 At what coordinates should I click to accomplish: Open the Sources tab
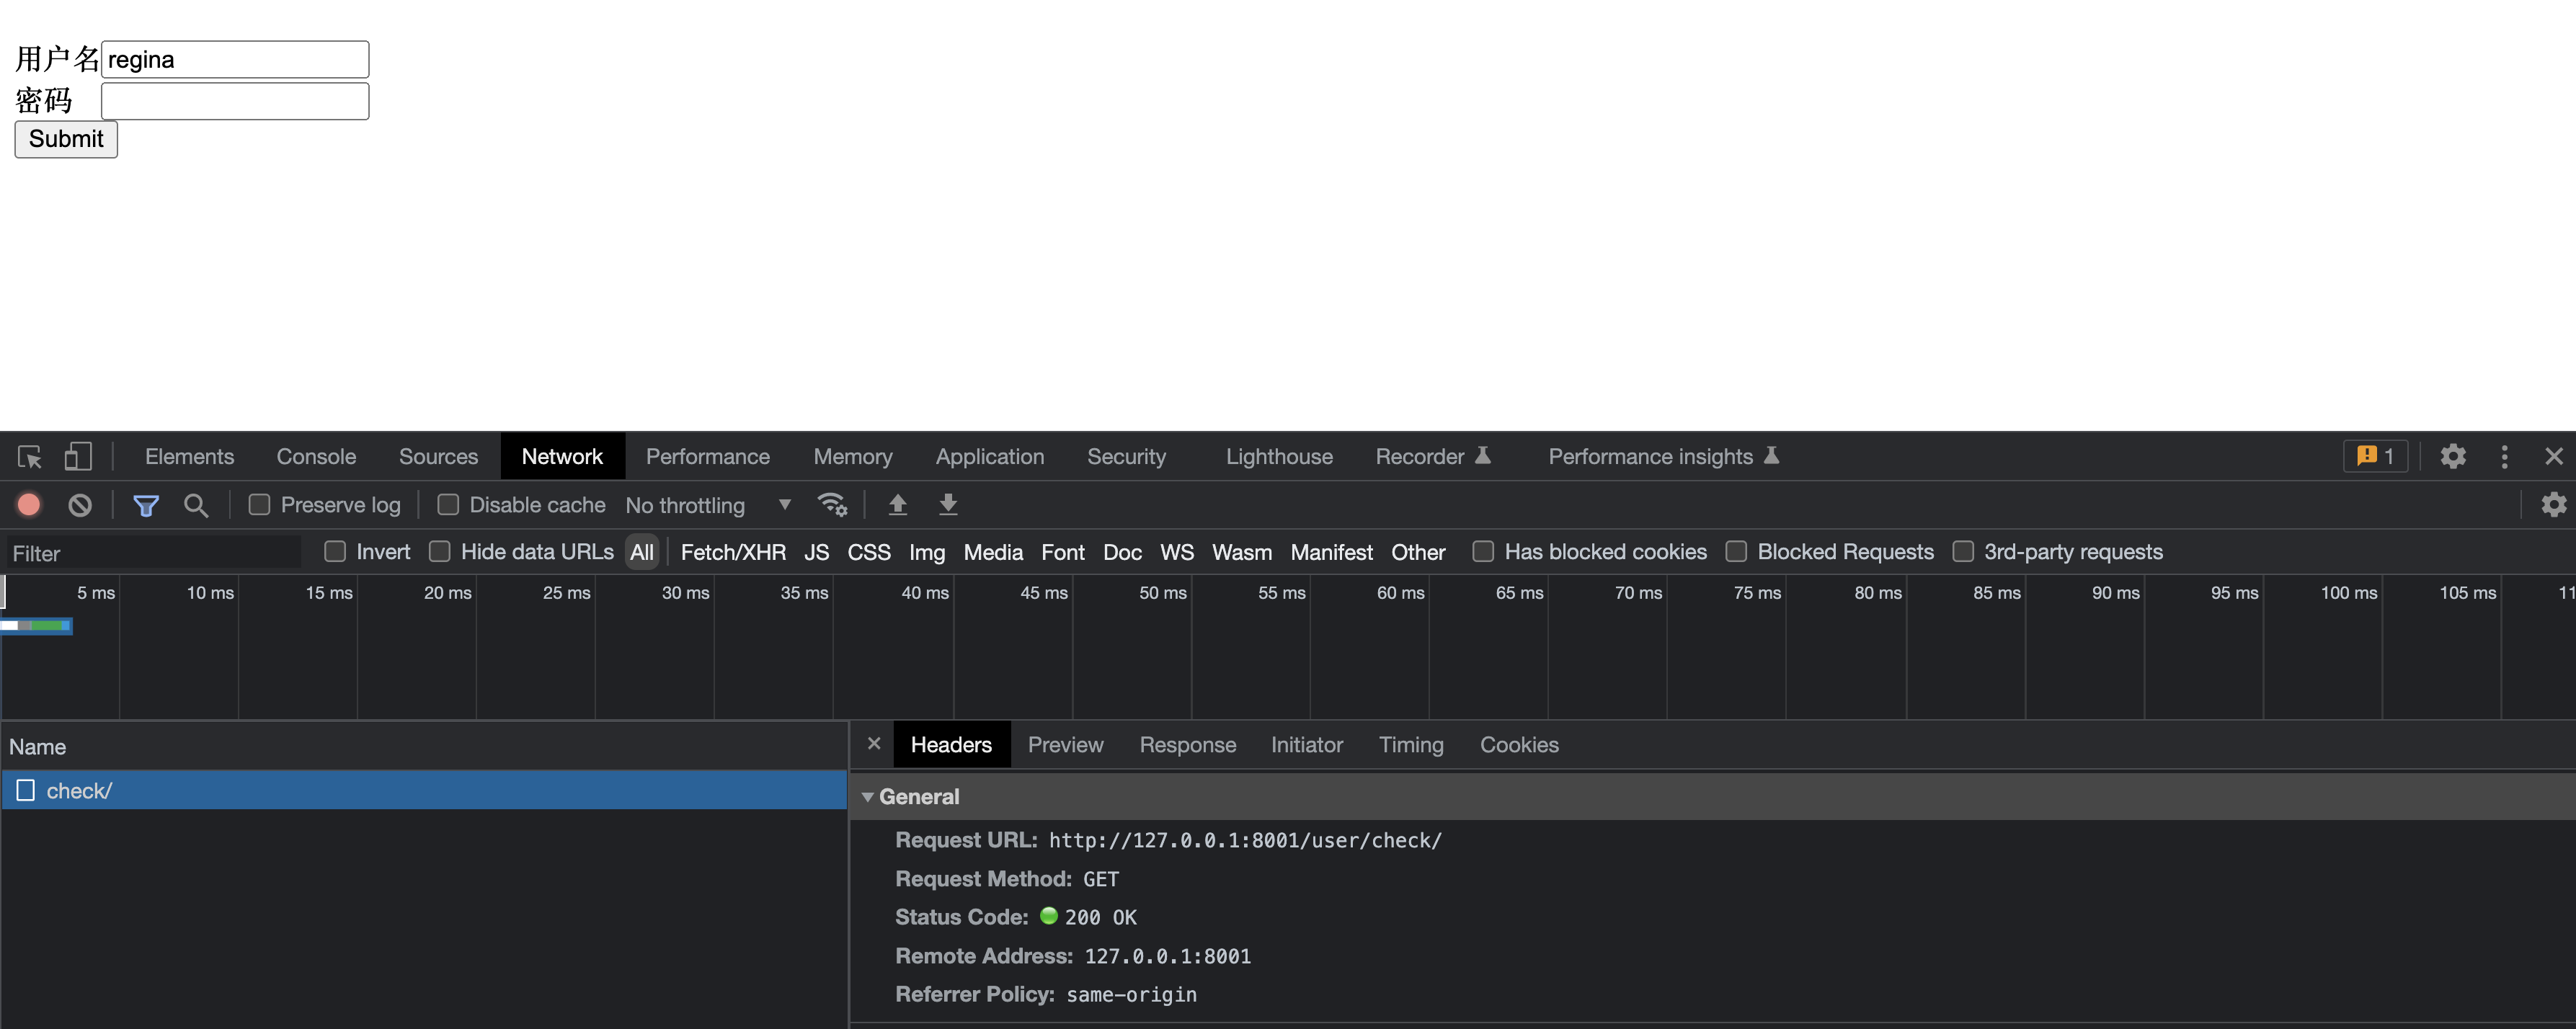click(x=438, y=456)
